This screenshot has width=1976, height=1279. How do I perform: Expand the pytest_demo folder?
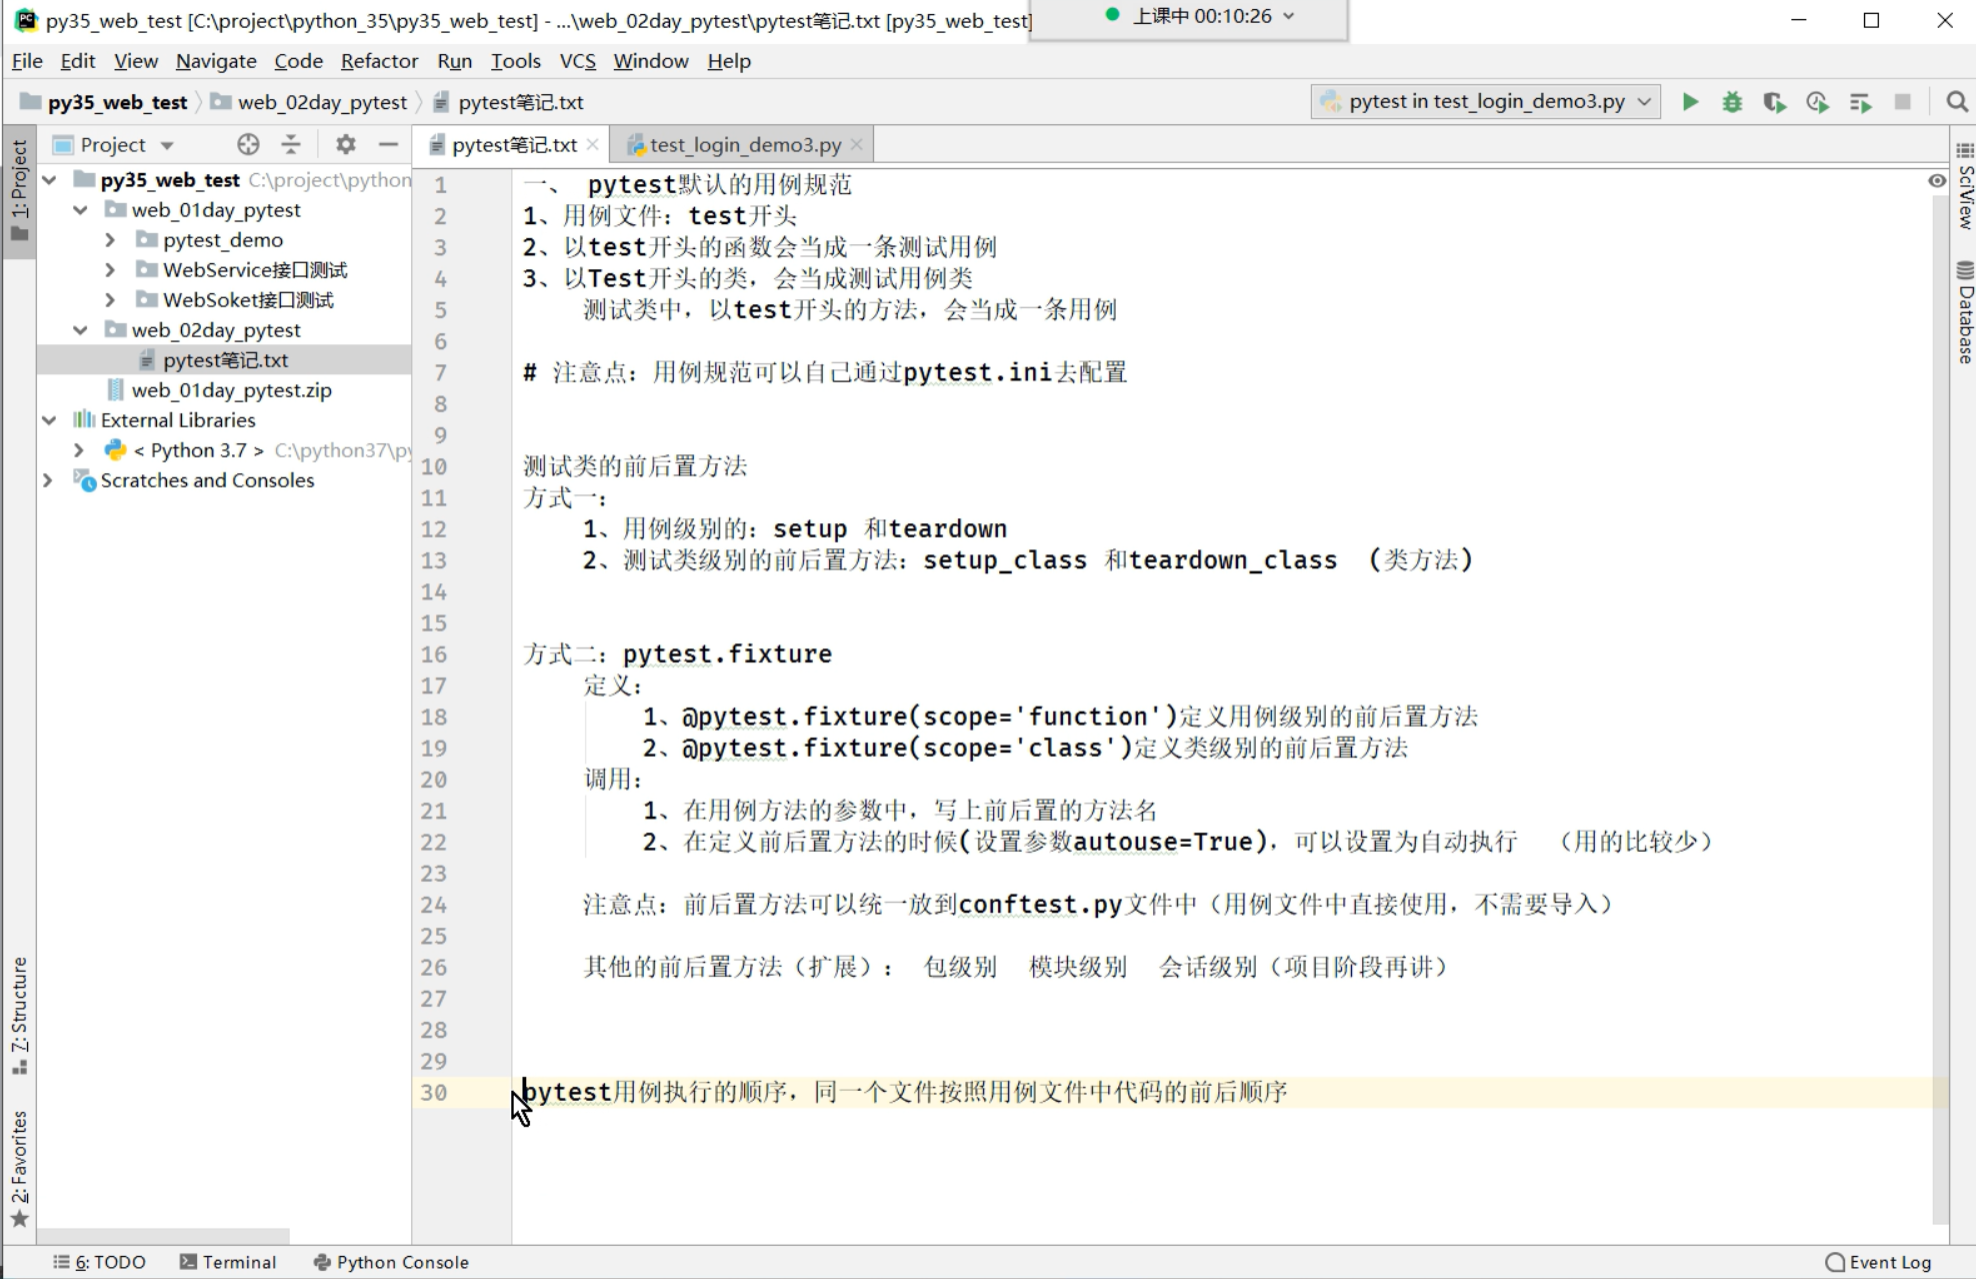(110, 240)
